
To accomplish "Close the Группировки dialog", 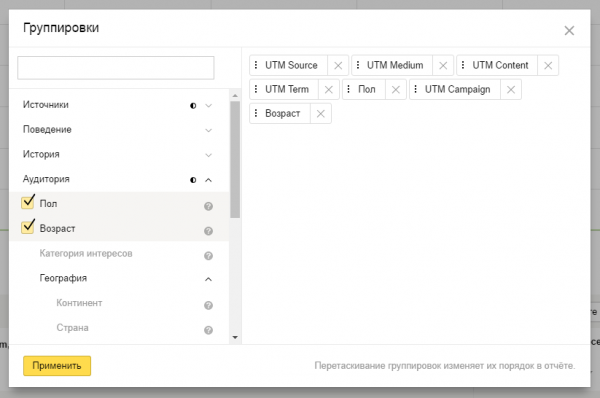I will (569, 31).
